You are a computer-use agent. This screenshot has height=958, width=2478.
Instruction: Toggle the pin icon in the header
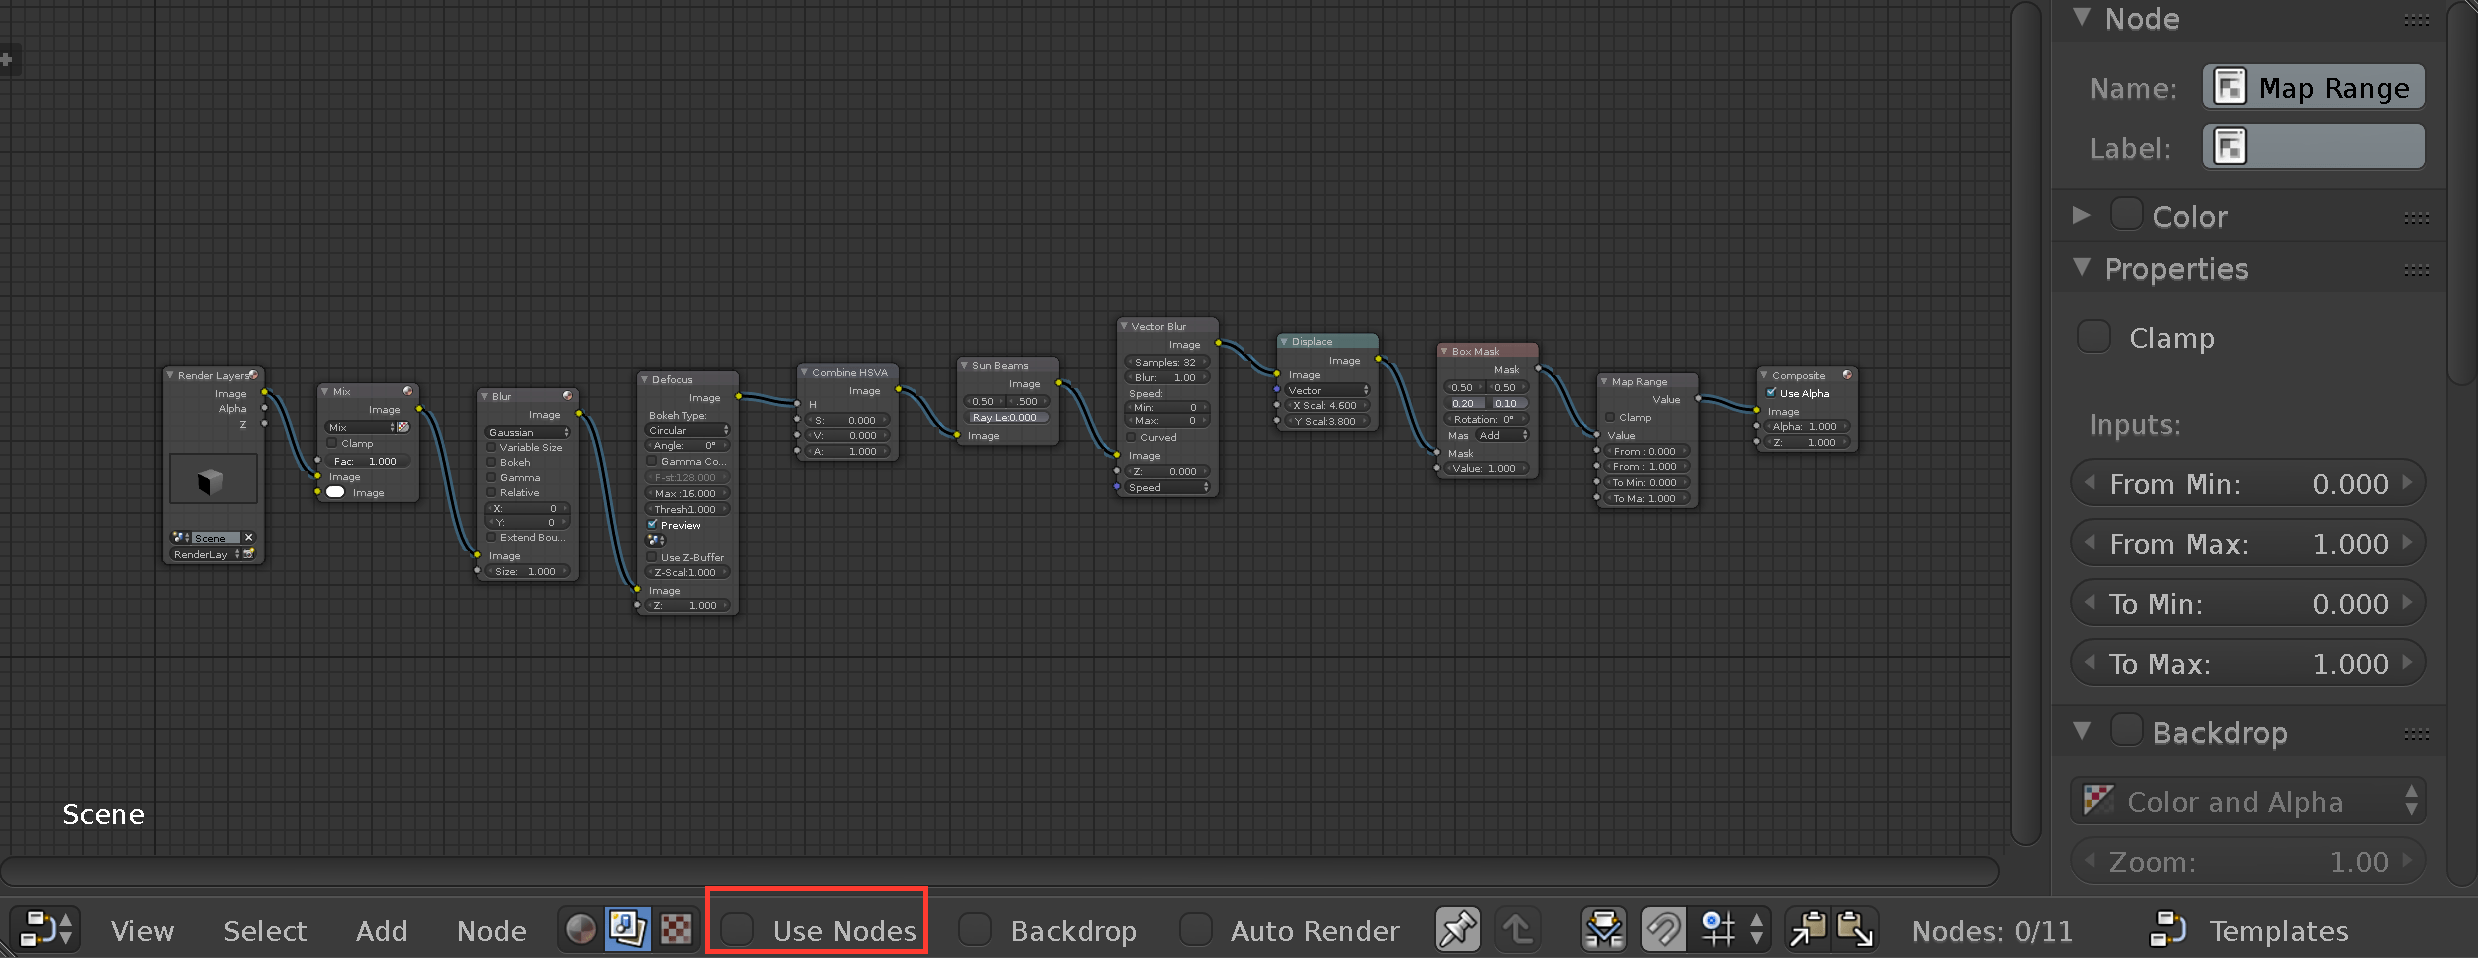click(1457, 929)
